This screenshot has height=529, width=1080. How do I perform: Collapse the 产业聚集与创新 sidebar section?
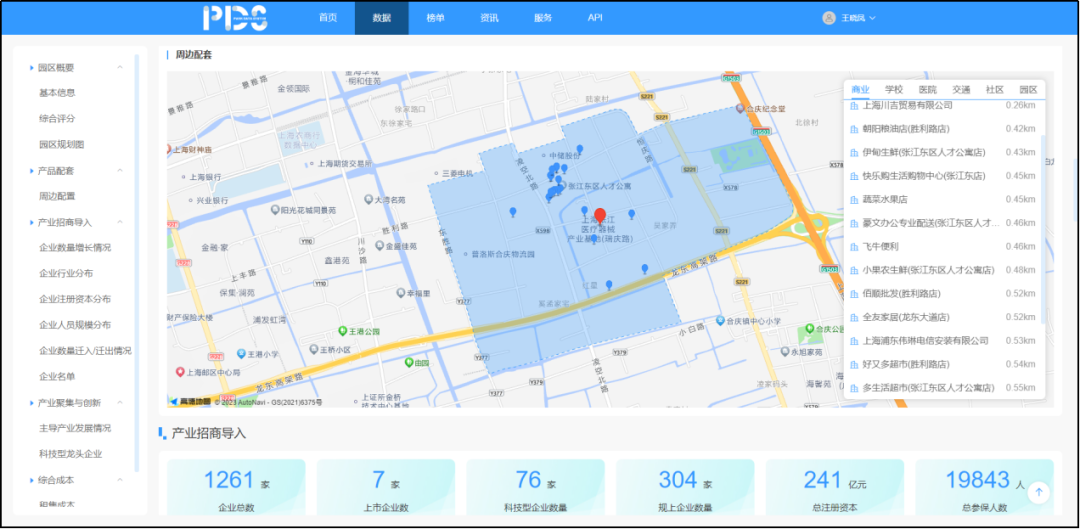120,403
